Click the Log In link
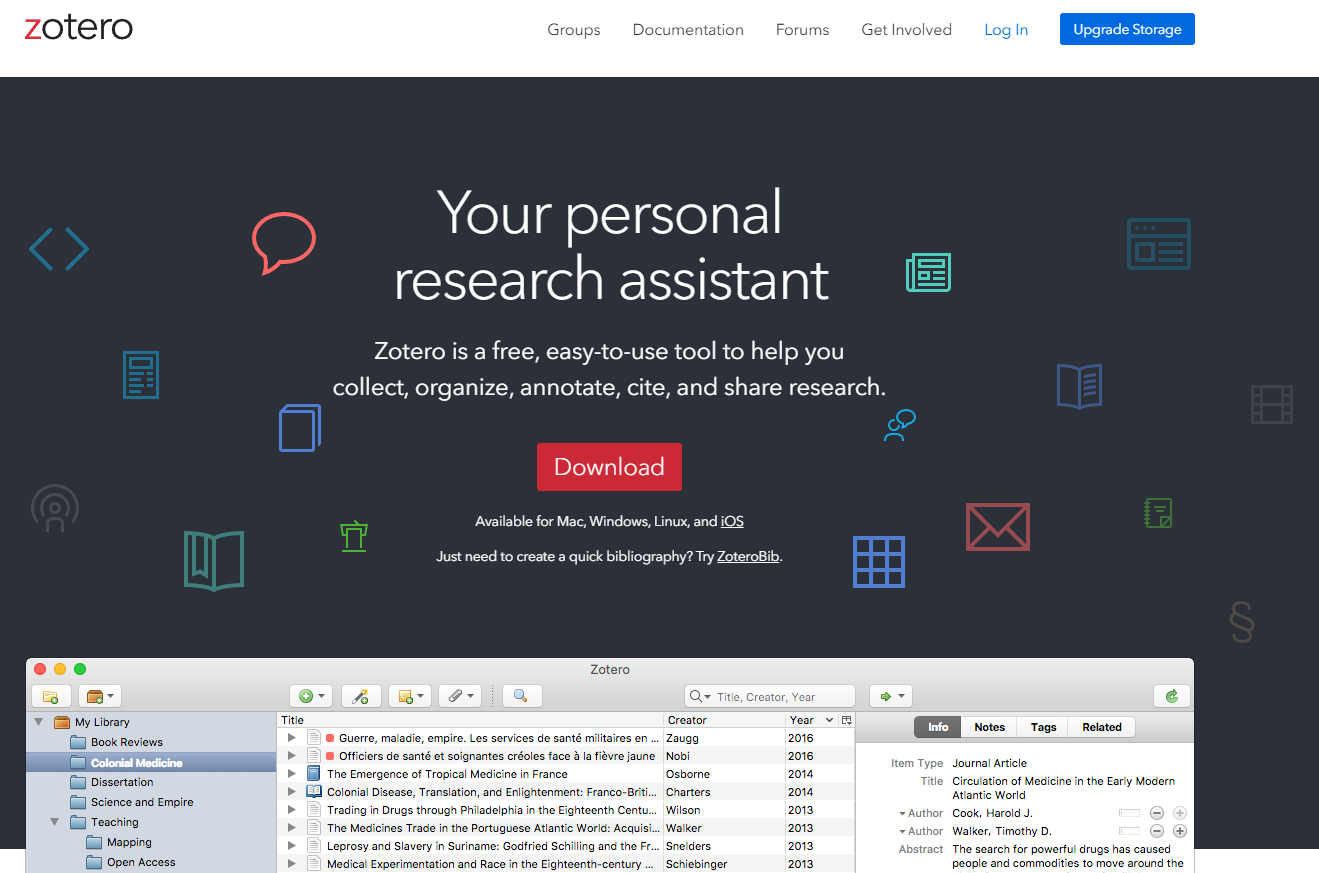The image size is (1319, 873). 1006,30
